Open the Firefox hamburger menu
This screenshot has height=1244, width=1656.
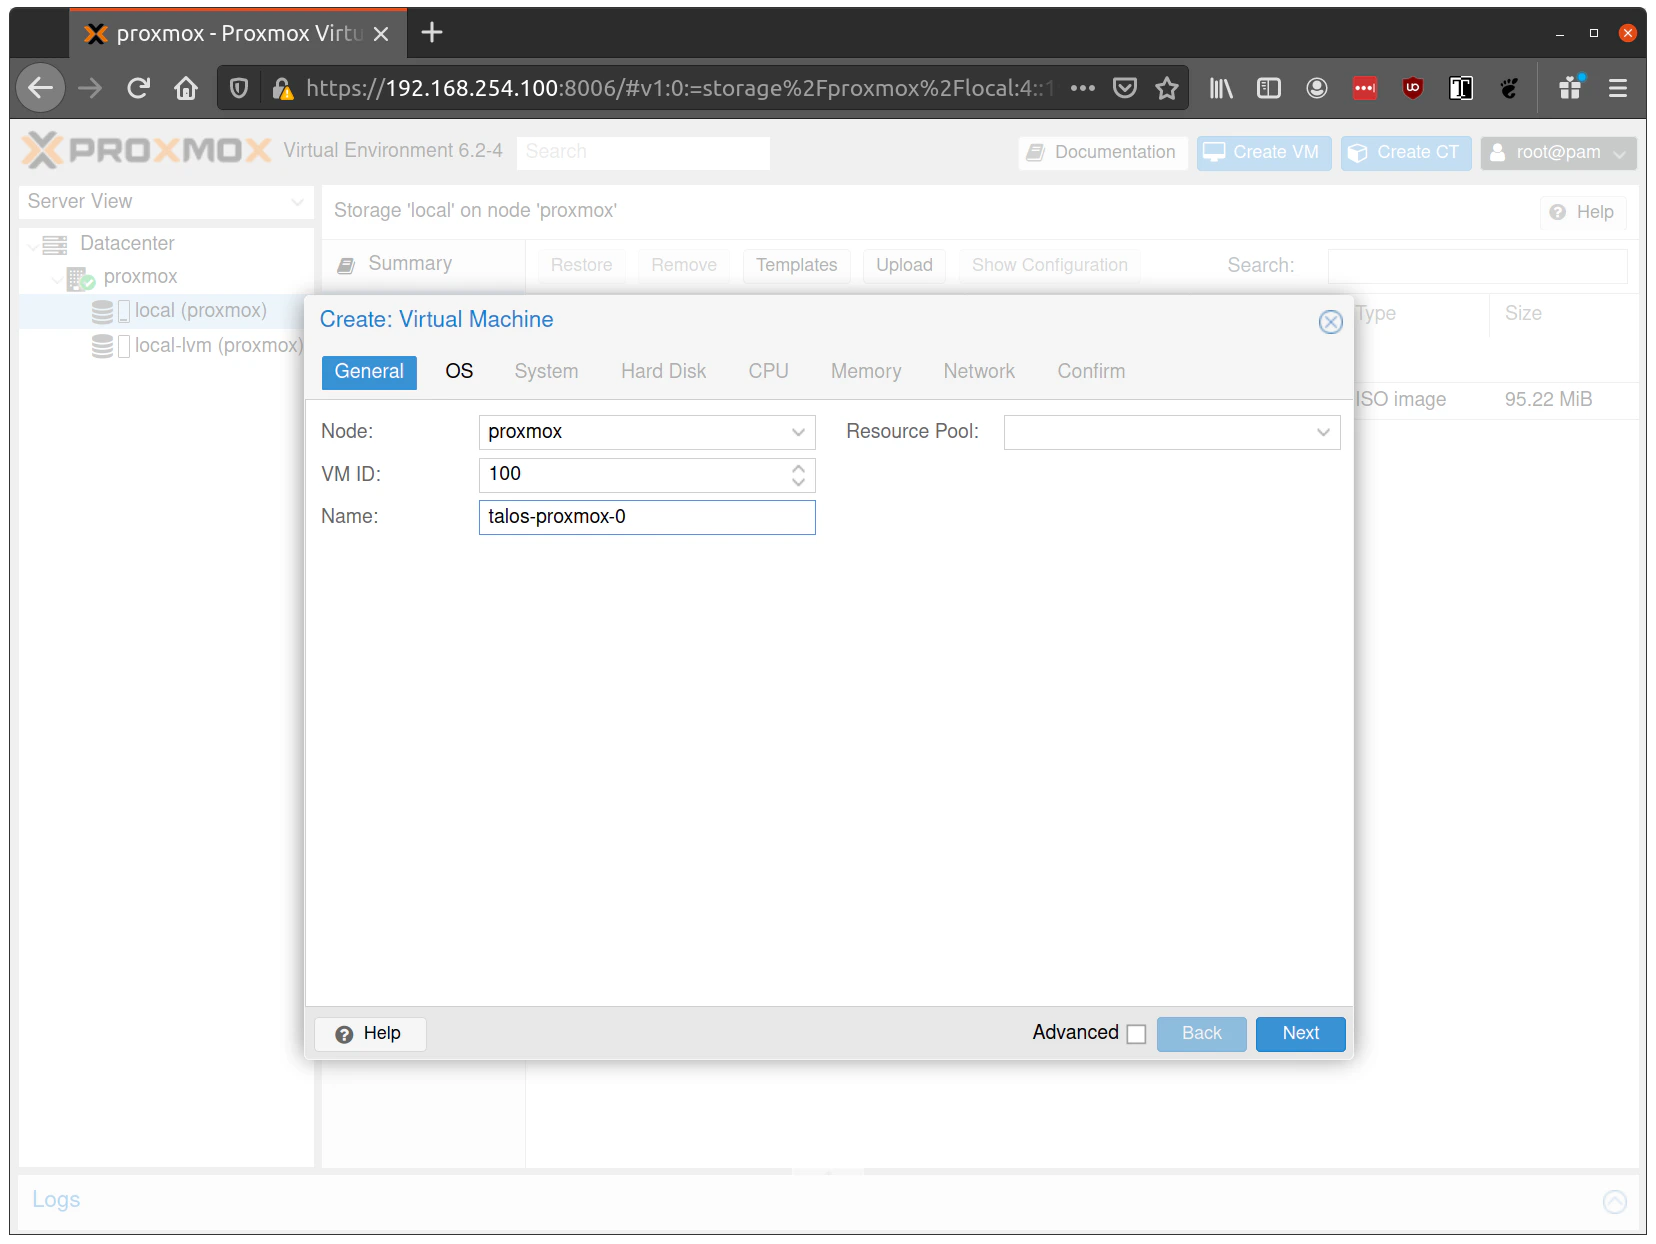click(1618, 88)
